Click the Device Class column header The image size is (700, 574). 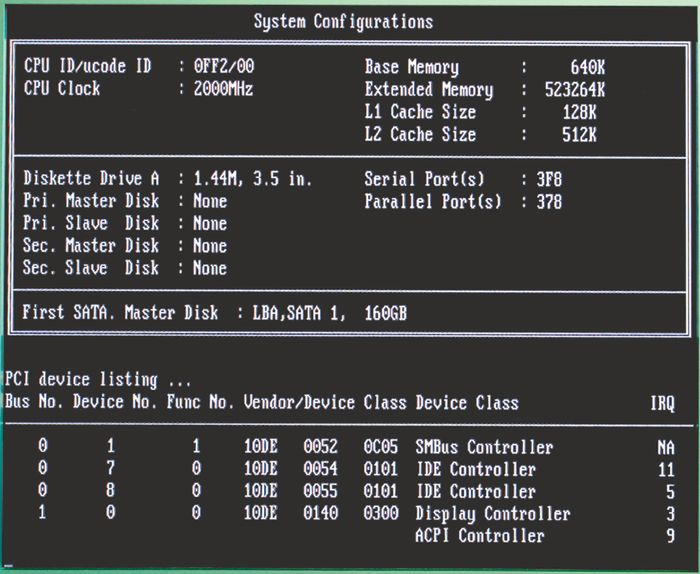coord(467,403)
